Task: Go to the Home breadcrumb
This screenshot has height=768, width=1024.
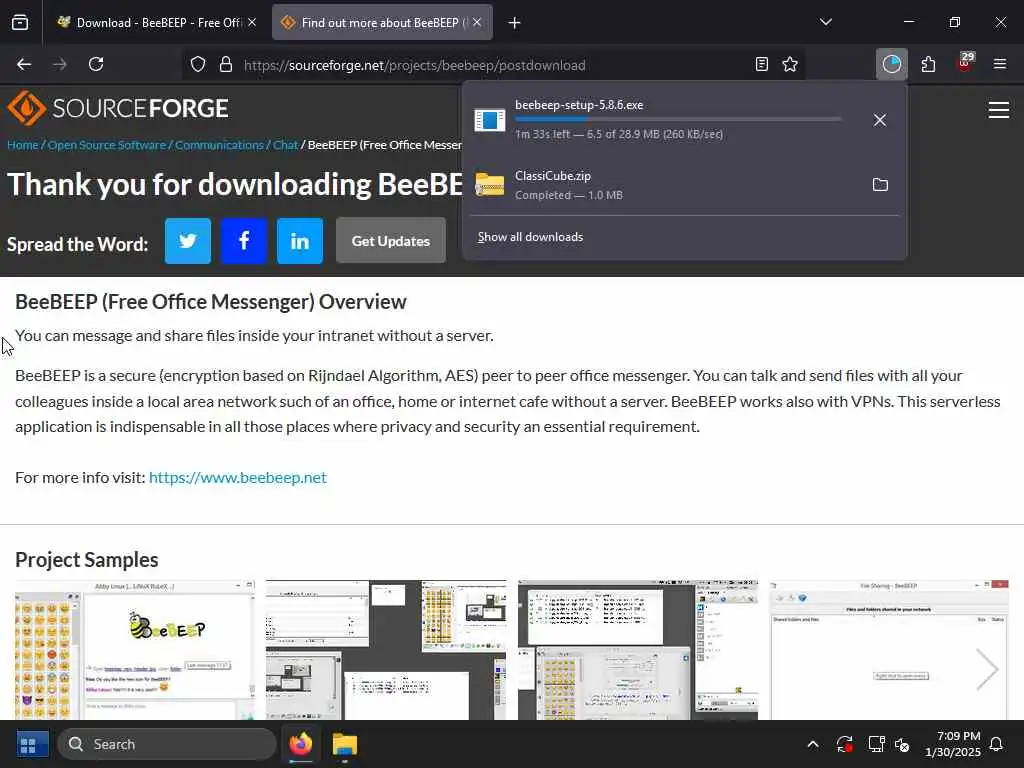Action: click(23, 145)
